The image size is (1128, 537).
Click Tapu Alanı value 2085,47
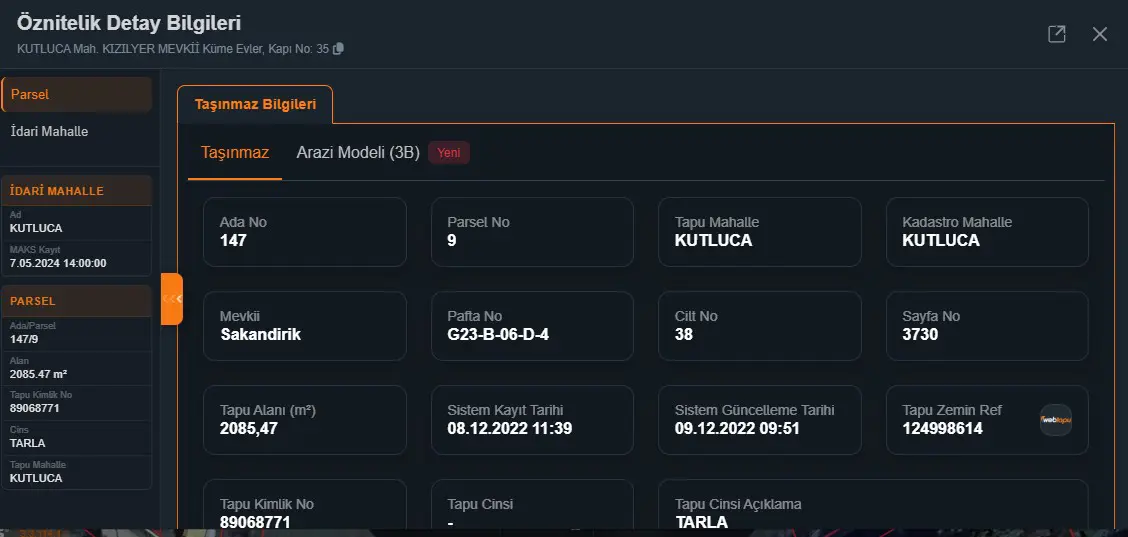click(x=249, y=429)
